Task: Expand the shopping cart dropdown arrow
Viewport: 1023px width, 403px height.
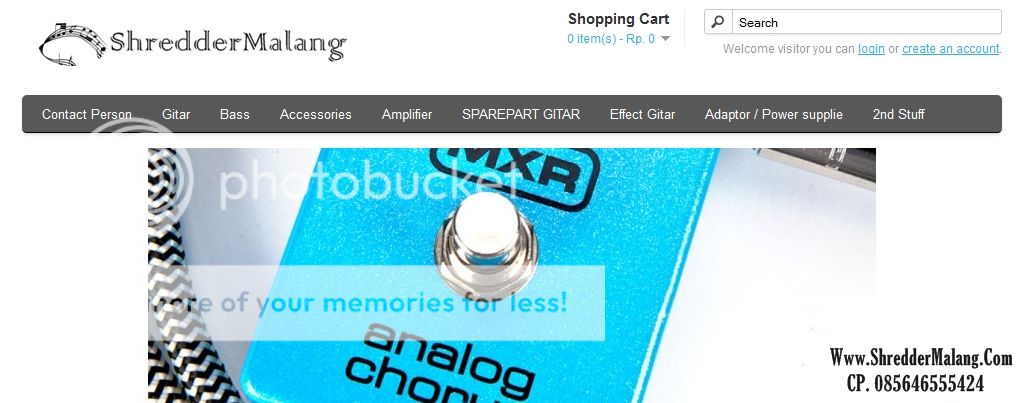Action: pyautogui.click(x=665, y=39)
